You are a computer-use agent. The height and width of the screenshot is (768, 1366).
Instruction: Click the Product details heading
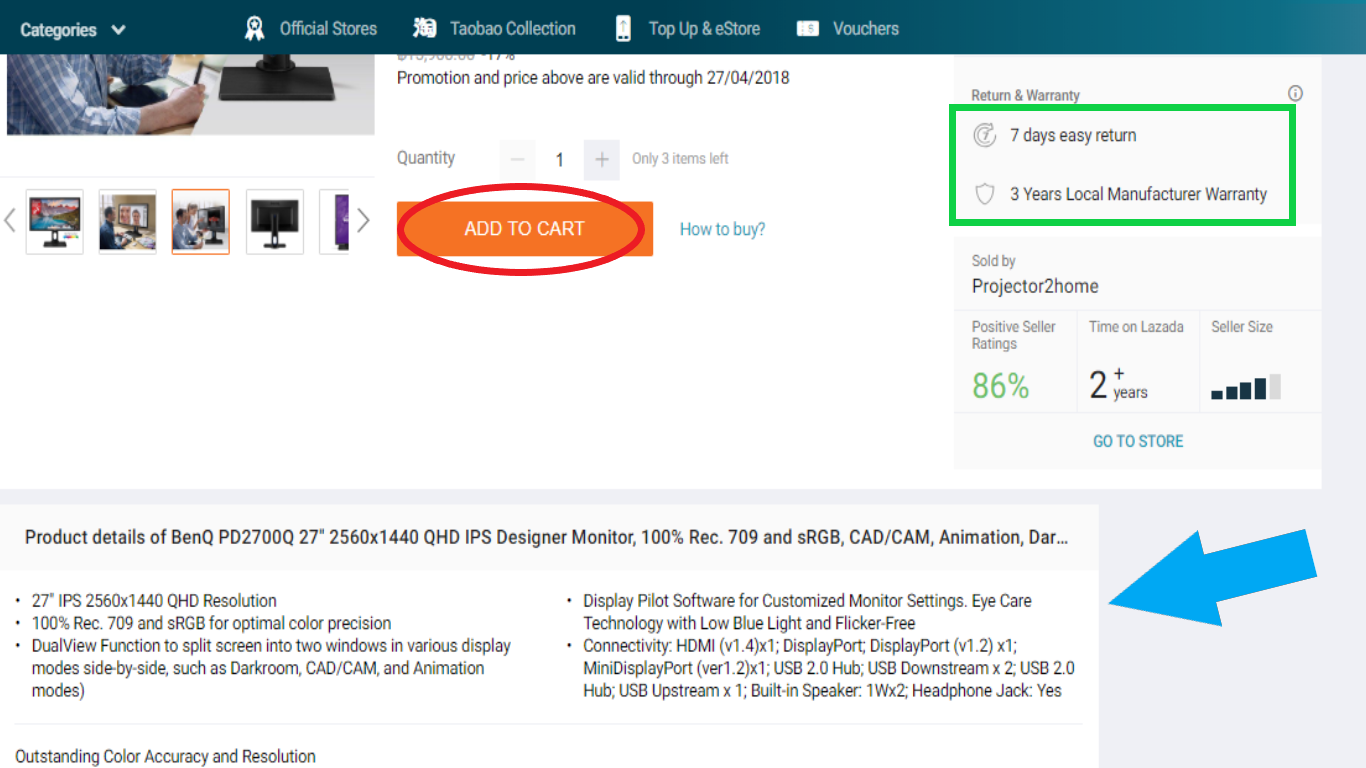click(x=546, y=537)
